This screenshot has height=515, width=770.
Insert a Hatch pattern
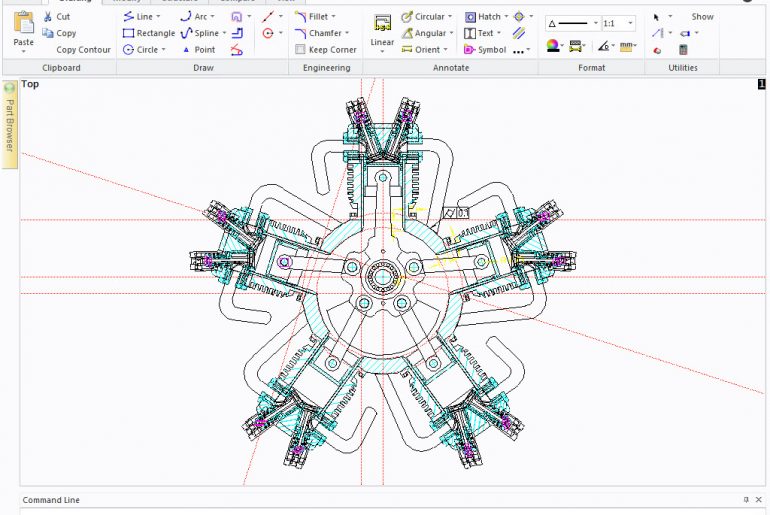point(482,17)
